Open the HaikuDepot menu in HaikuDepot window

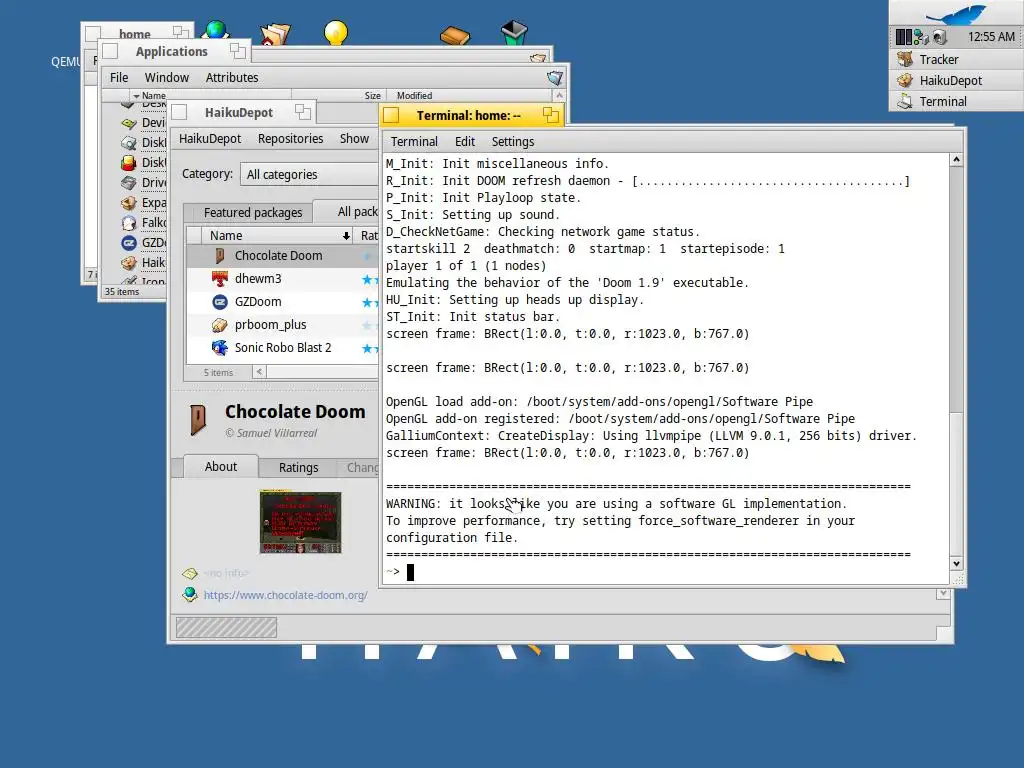coord(210,139)
